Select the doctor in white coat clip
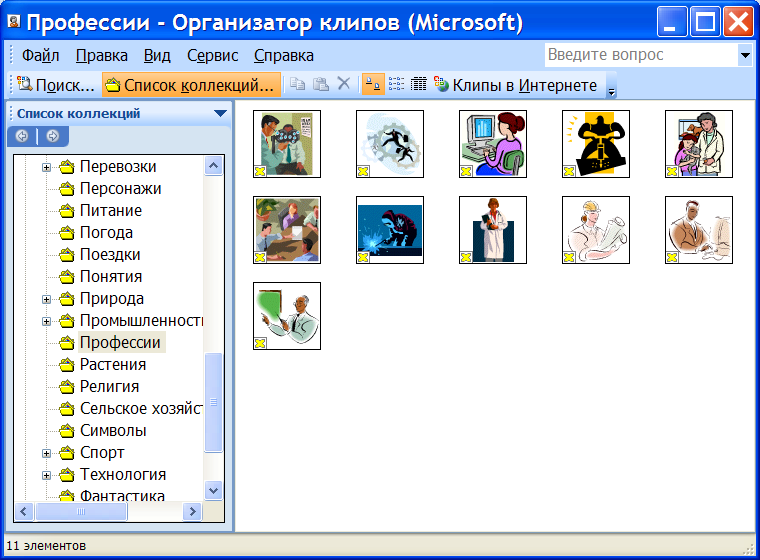The width and height of the screenshot is (760, 560). pos(493,230)
